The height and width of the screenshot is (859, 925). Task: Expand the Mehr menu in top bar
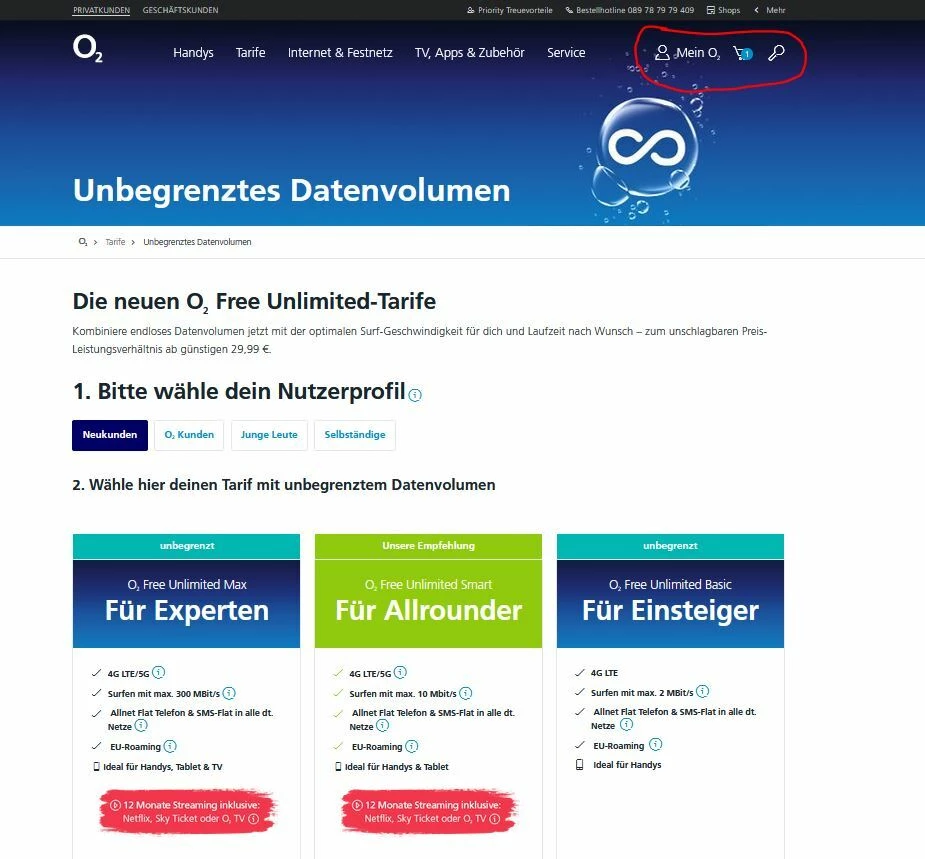770,10
